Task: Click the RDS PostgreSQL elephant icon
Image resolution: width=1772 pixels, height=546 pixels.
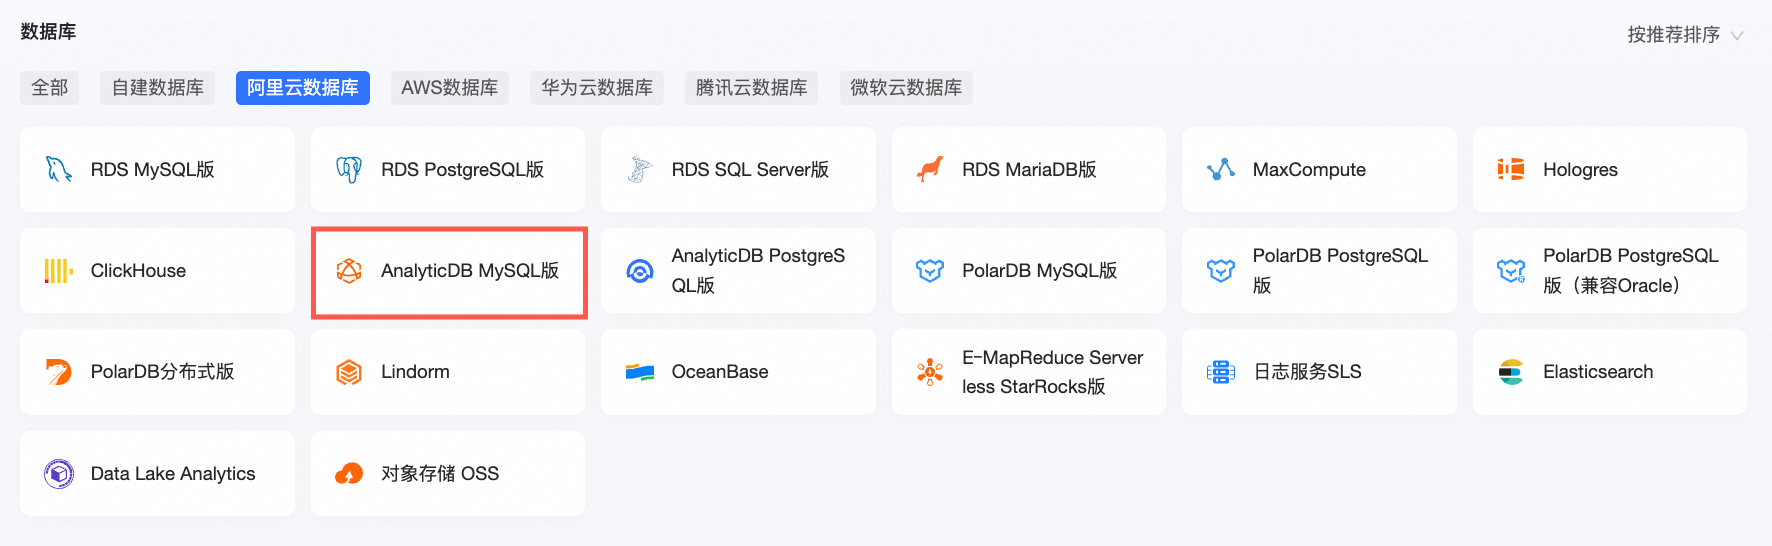Action: click(349, 170)
